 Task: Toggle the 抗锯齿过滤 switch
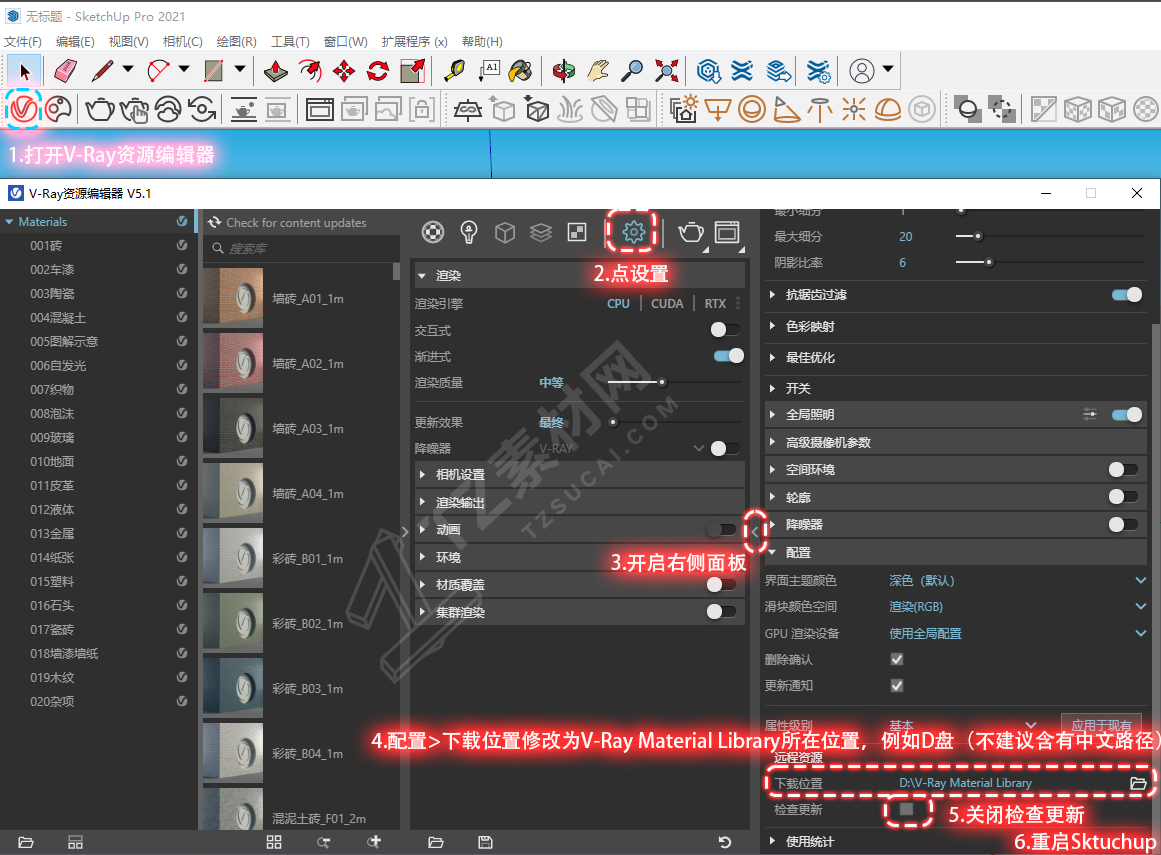[x=1127, y=295]
